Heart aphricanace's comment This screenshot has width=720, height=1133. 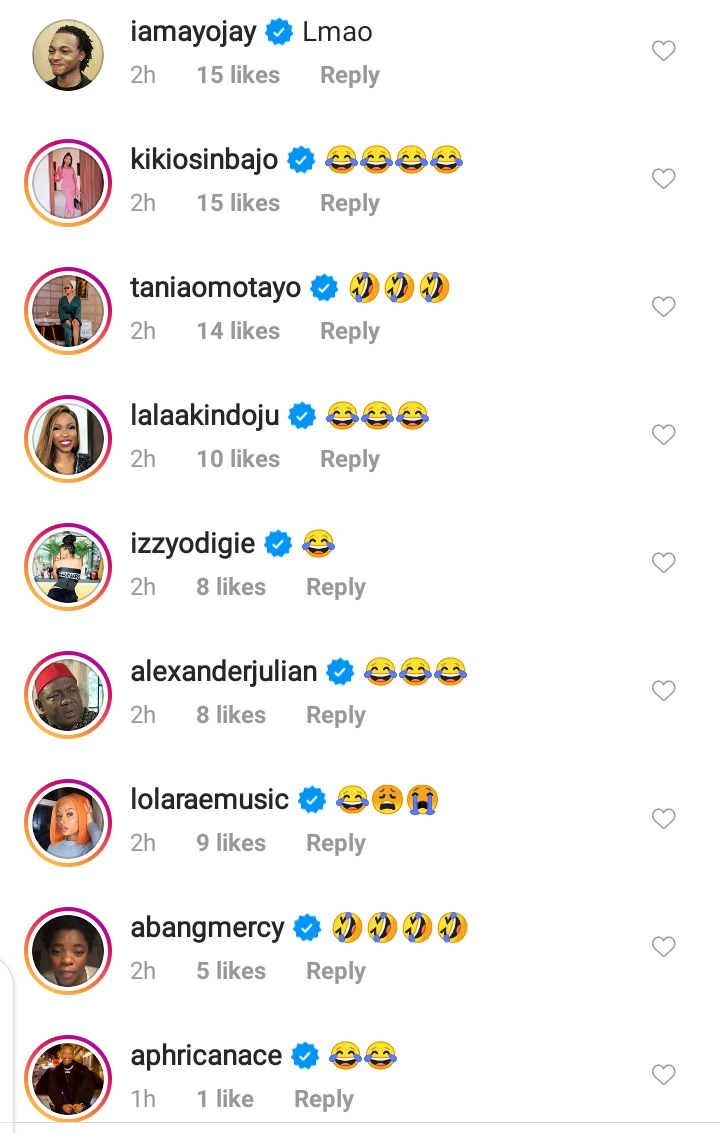click(664, 1075)
